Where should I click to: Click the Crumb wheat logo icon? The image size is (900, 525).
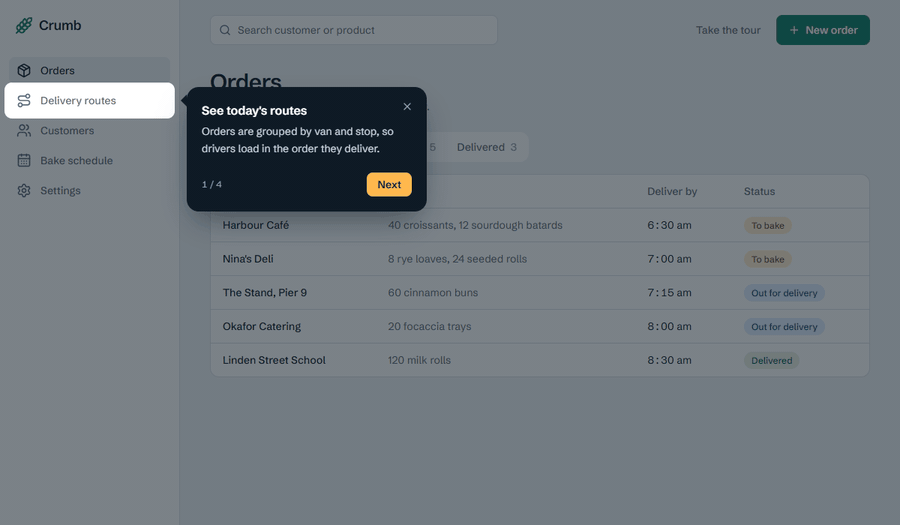point(24,25)
